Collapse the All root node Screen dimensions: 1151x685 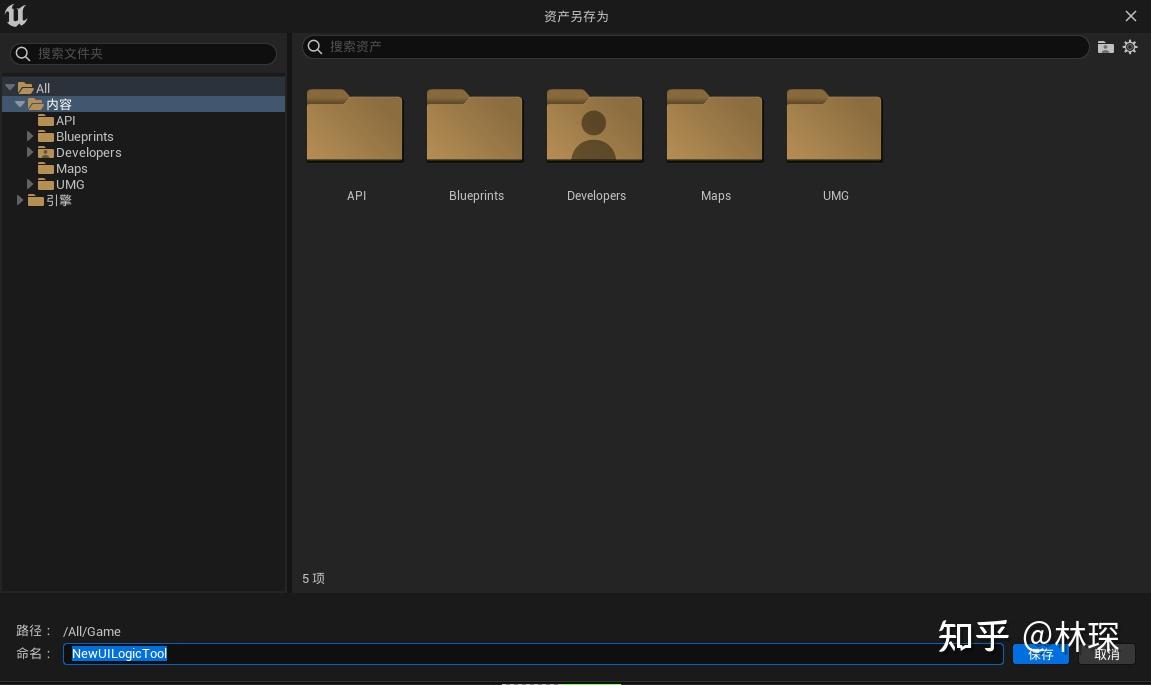10,88
